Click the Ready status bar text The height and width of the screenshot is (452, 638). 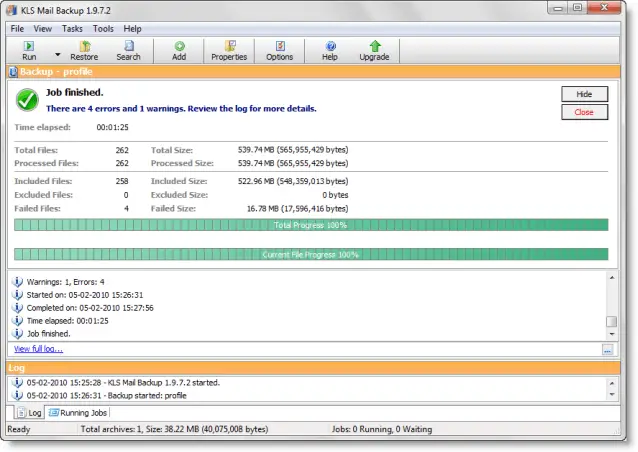19,429
